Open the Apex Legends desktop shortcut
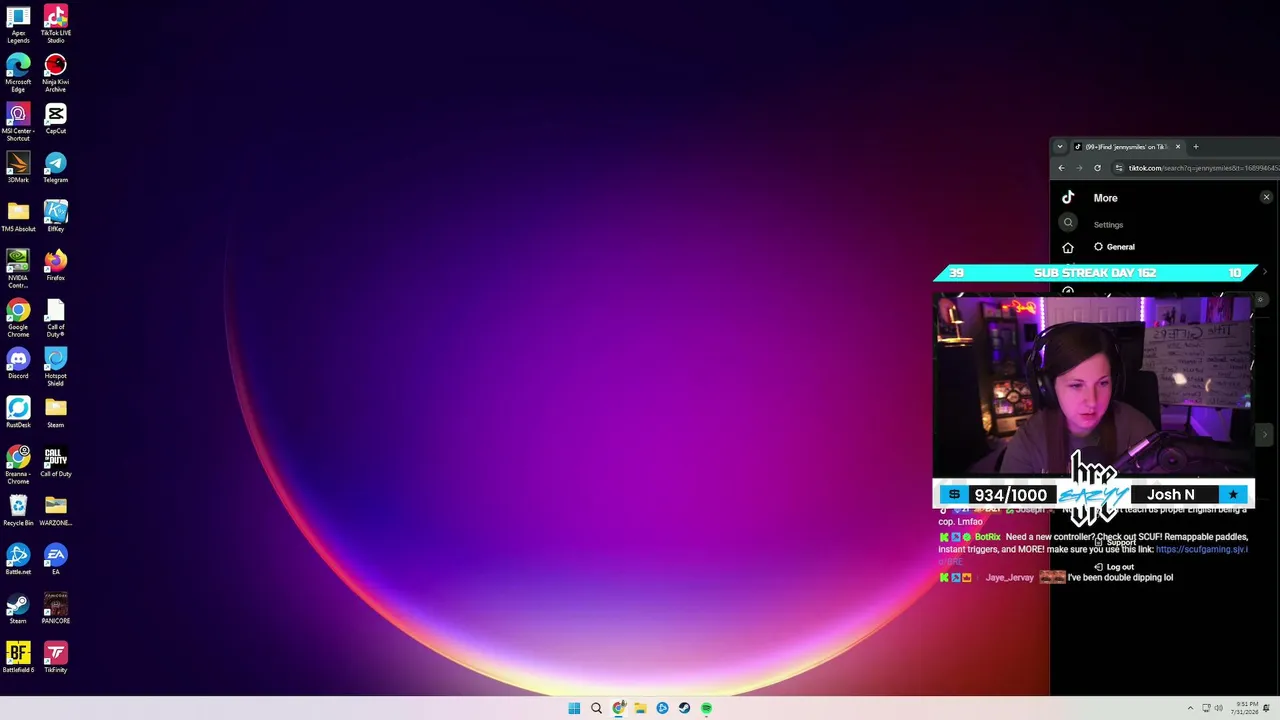Viewport: 1280px width, 720px height. pos(18,24)
